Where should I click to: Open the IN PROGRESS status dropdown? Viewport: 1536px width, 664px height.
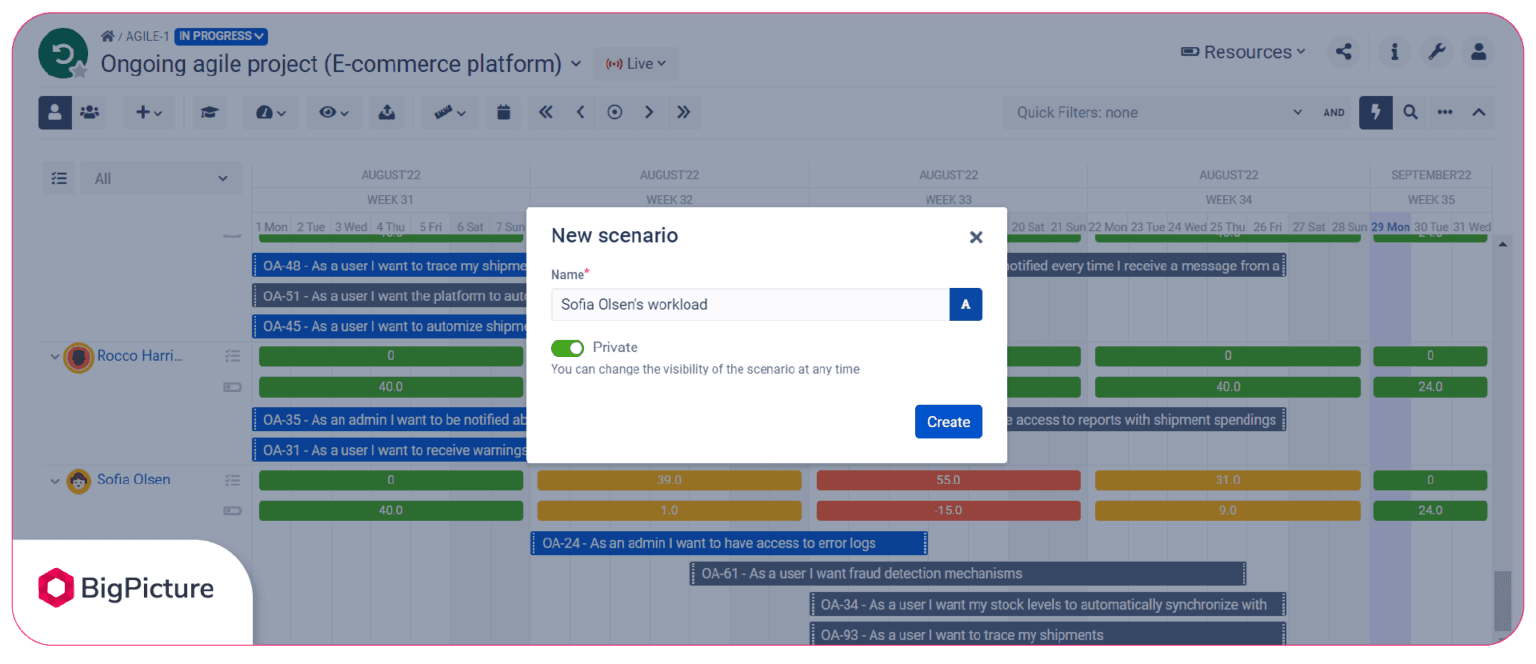[x=221, y=36]
